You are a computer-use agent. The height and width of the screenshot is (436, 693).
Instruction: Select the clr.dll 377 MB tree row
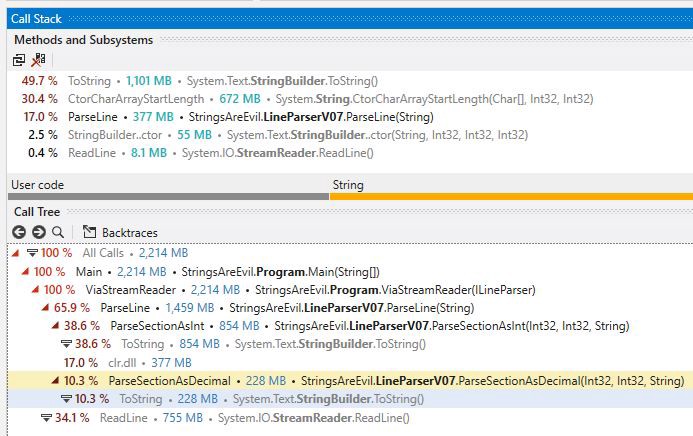pyautogui.click(x=140, y=362)
